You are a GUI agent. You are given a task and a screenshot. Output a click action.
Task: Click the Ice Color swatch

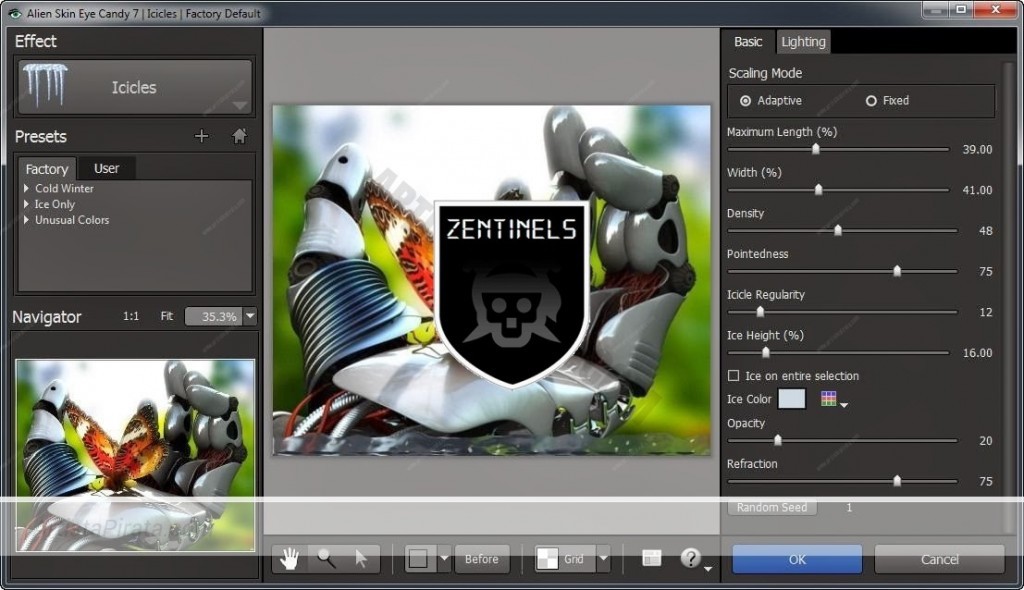point(792,399)
